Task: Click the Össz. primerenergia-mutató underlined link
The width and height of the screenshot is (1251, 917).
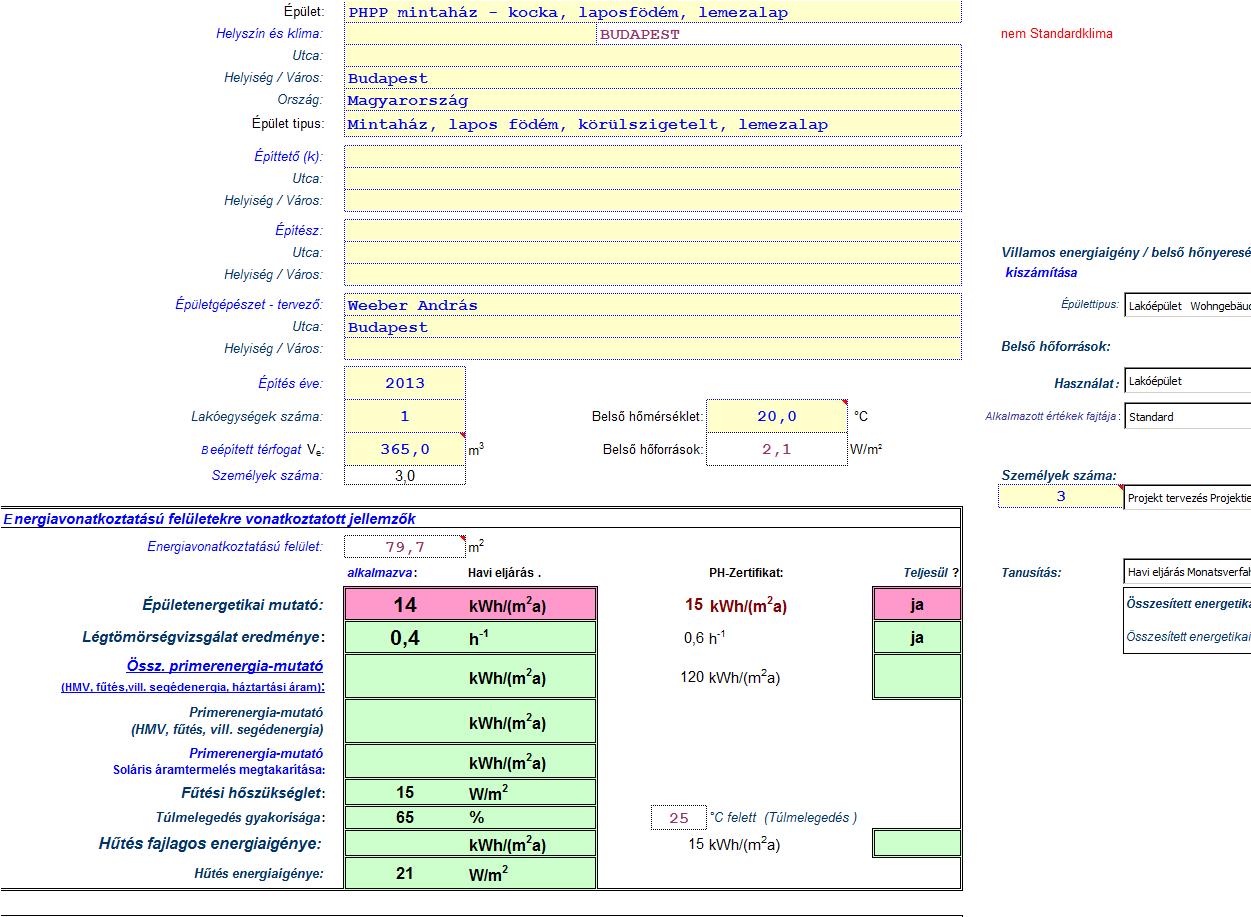Action: coord(224,666)
